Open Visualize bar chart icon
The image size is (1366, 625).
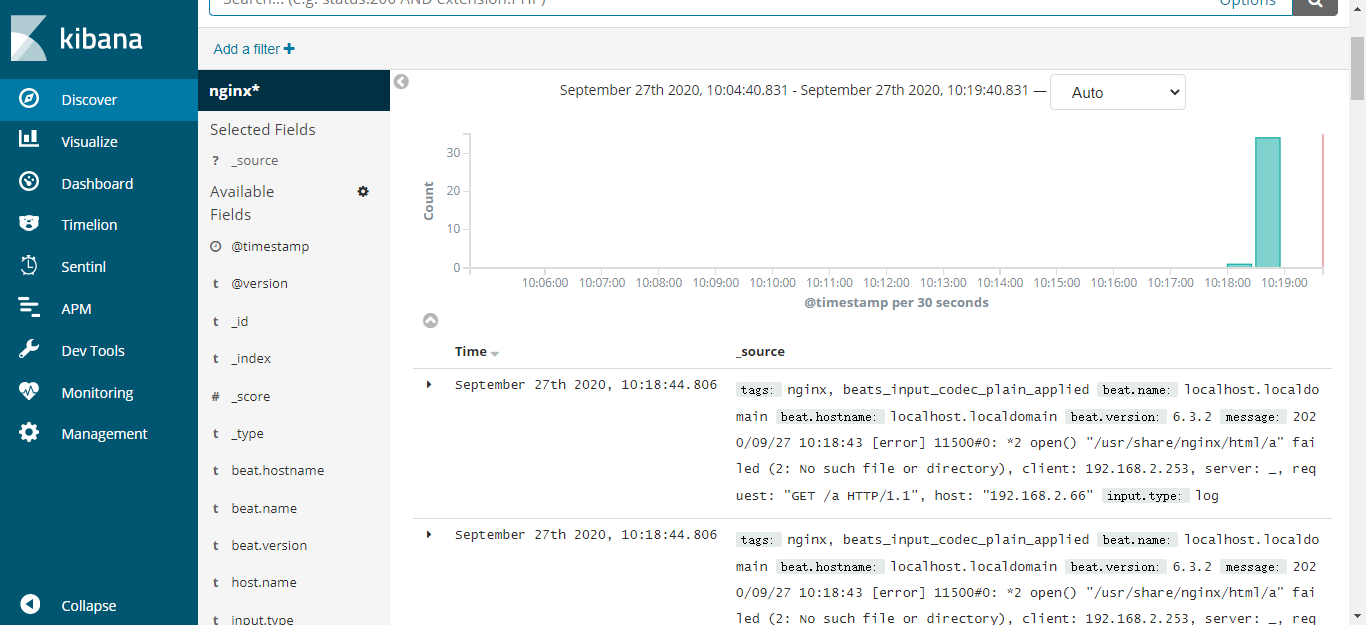pyautogui.click(x=29, y=141)
